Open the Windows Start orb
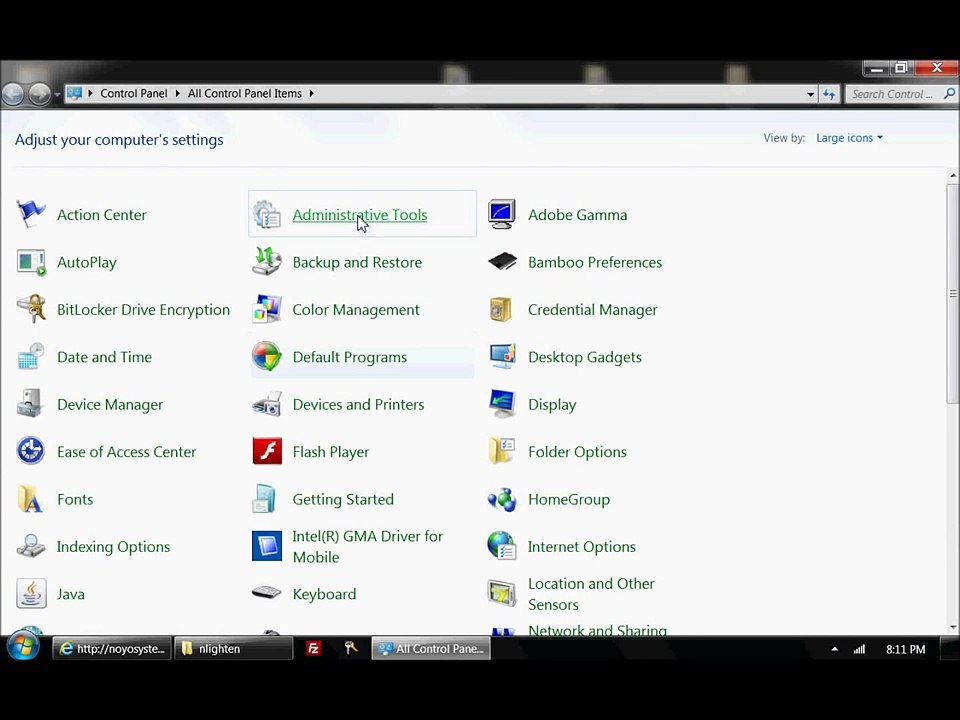This screenshot has height=720, width=960. [23, 647]
